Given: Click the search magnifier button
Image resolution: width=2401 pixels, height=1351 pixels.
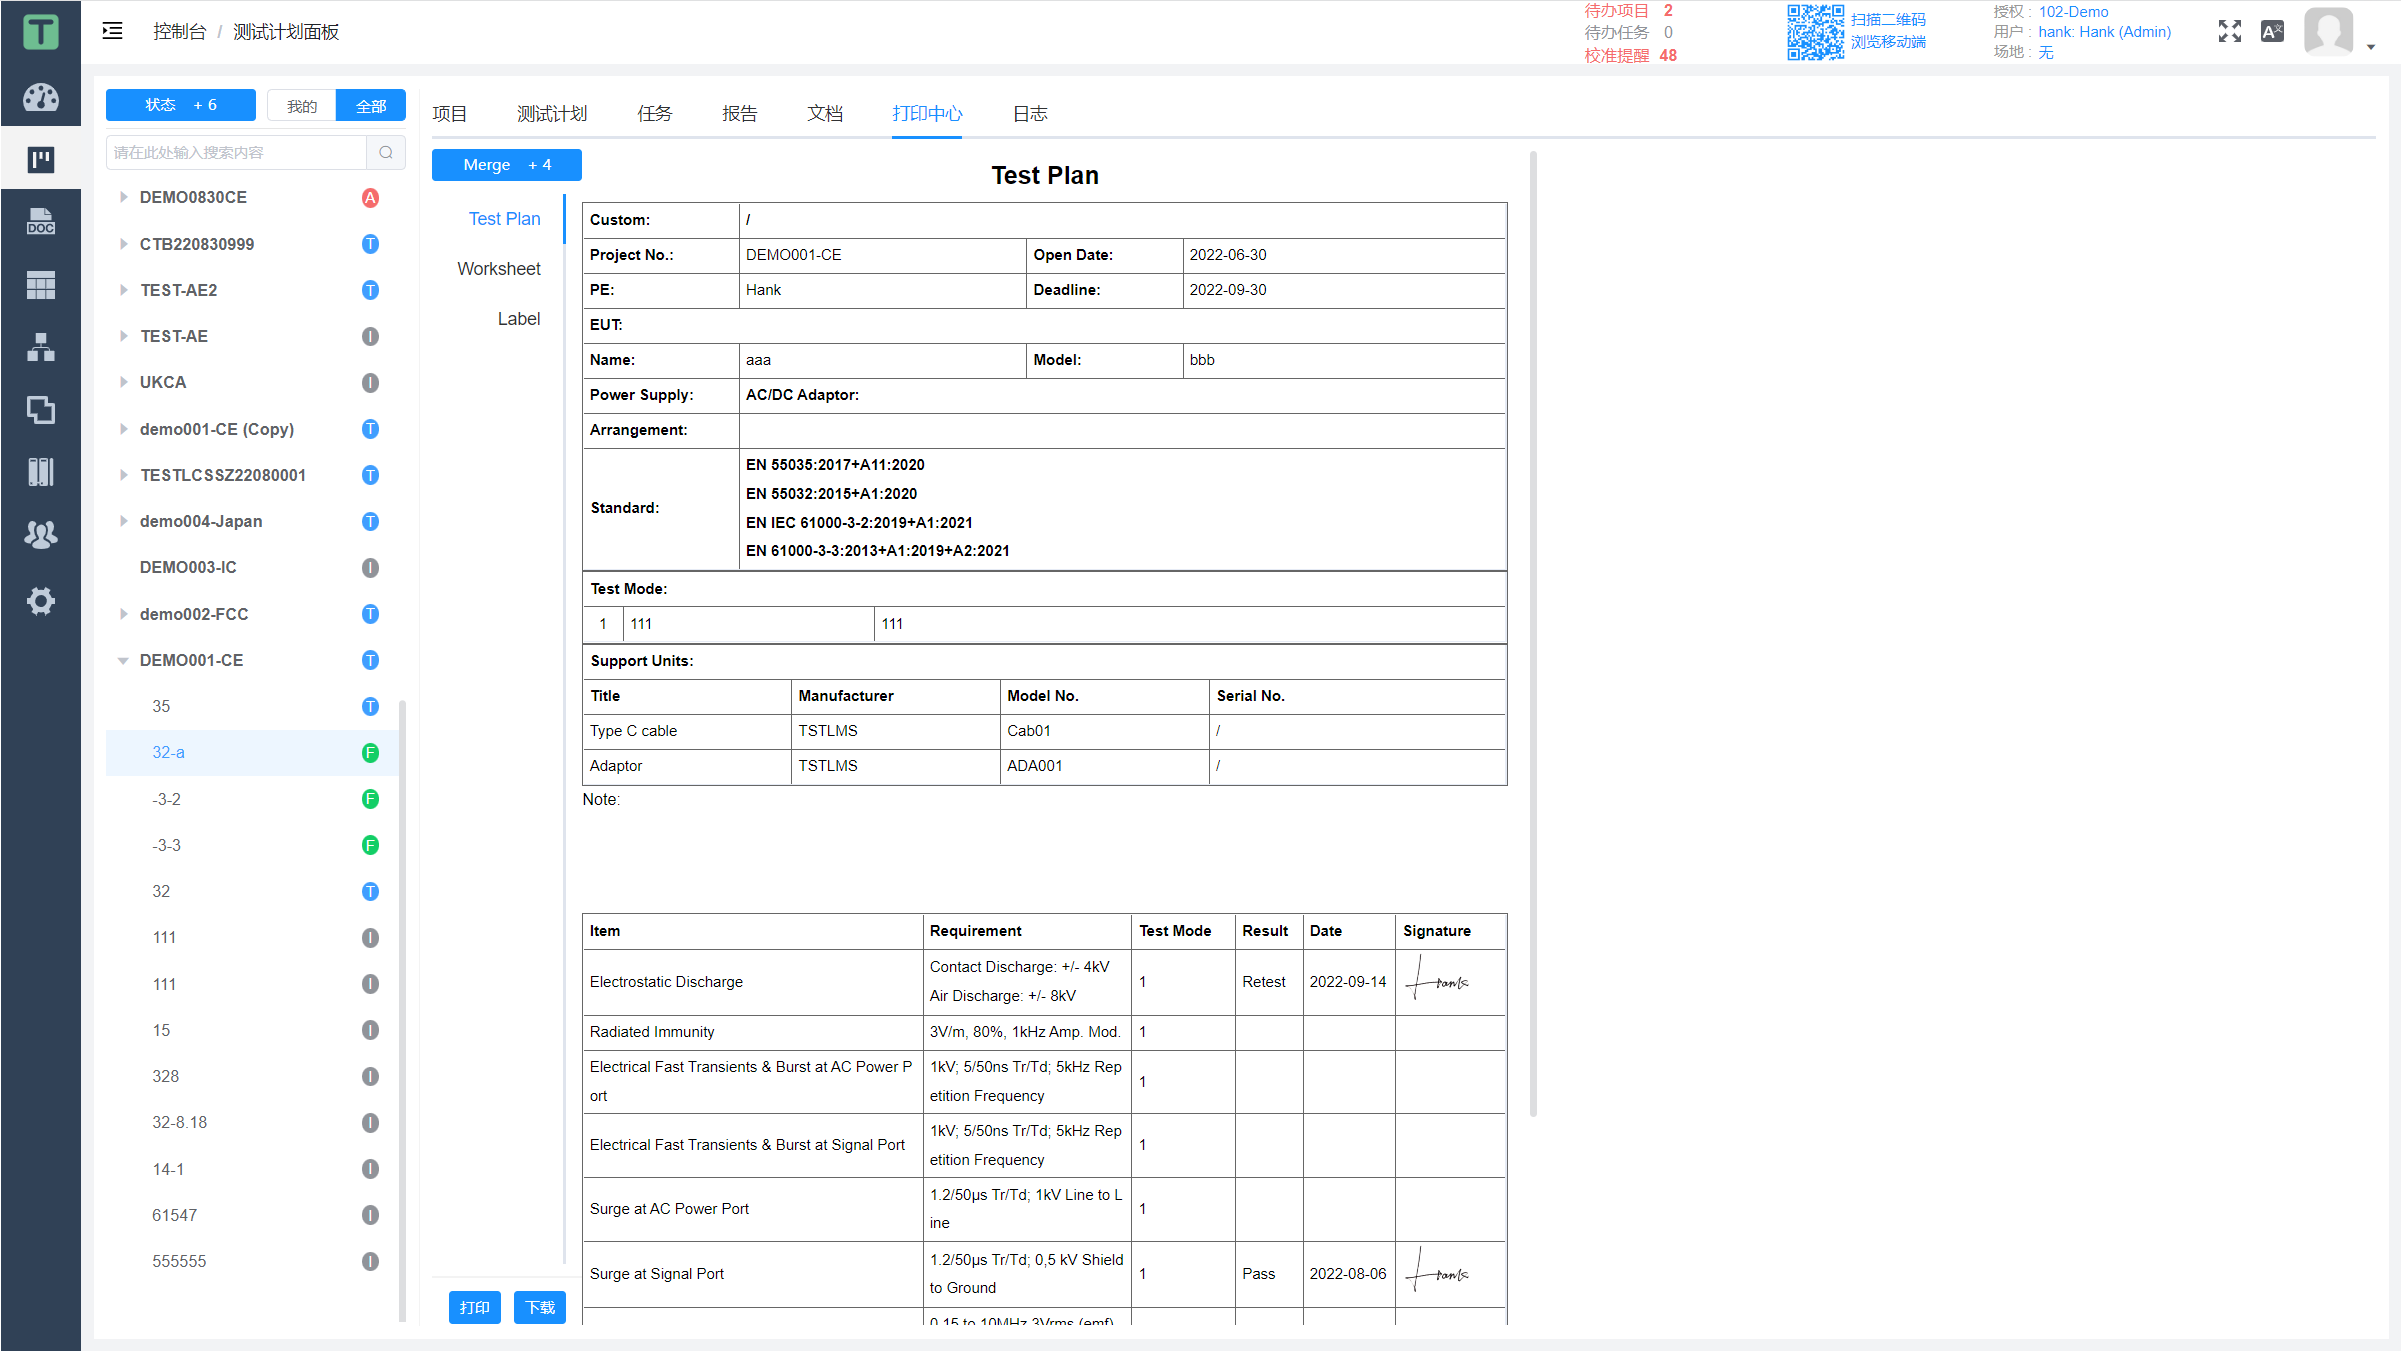Looking at the screenshot, I should tap(386, 153).
